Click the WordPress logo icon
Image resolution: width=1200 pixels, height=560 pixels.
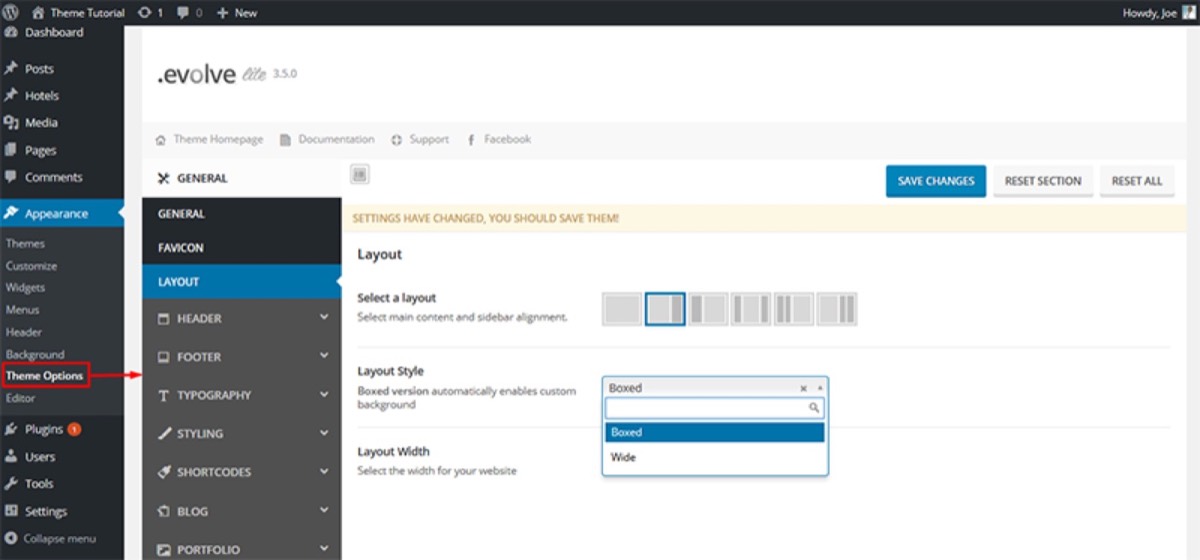click(x=13, y=13)
